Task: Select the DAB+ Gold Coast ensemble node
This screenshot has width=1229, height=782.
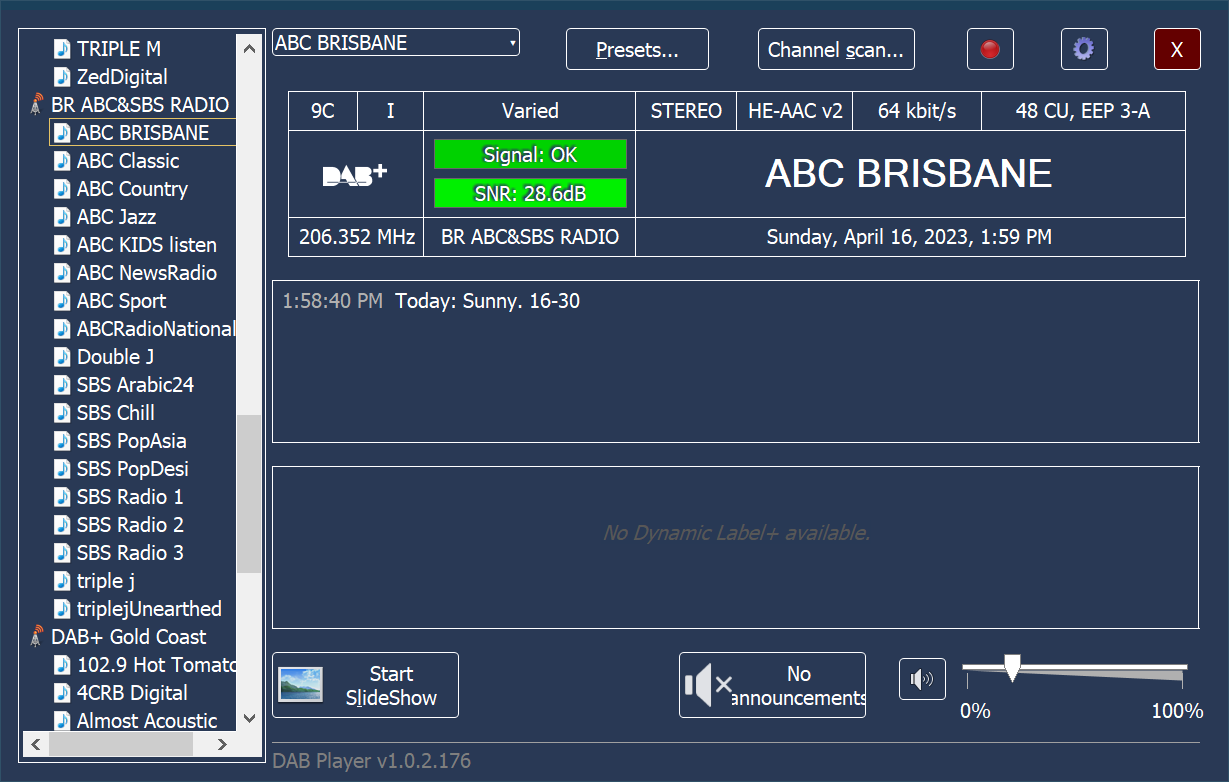Action: 129,637
